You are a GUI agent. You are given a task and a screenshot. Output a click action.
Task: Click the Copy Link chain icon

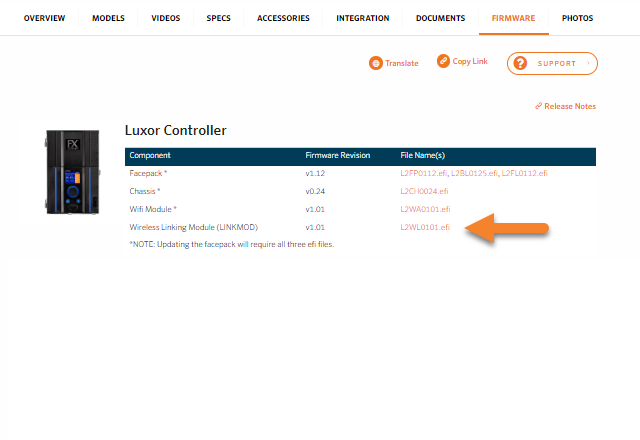(x=443, y=61)
